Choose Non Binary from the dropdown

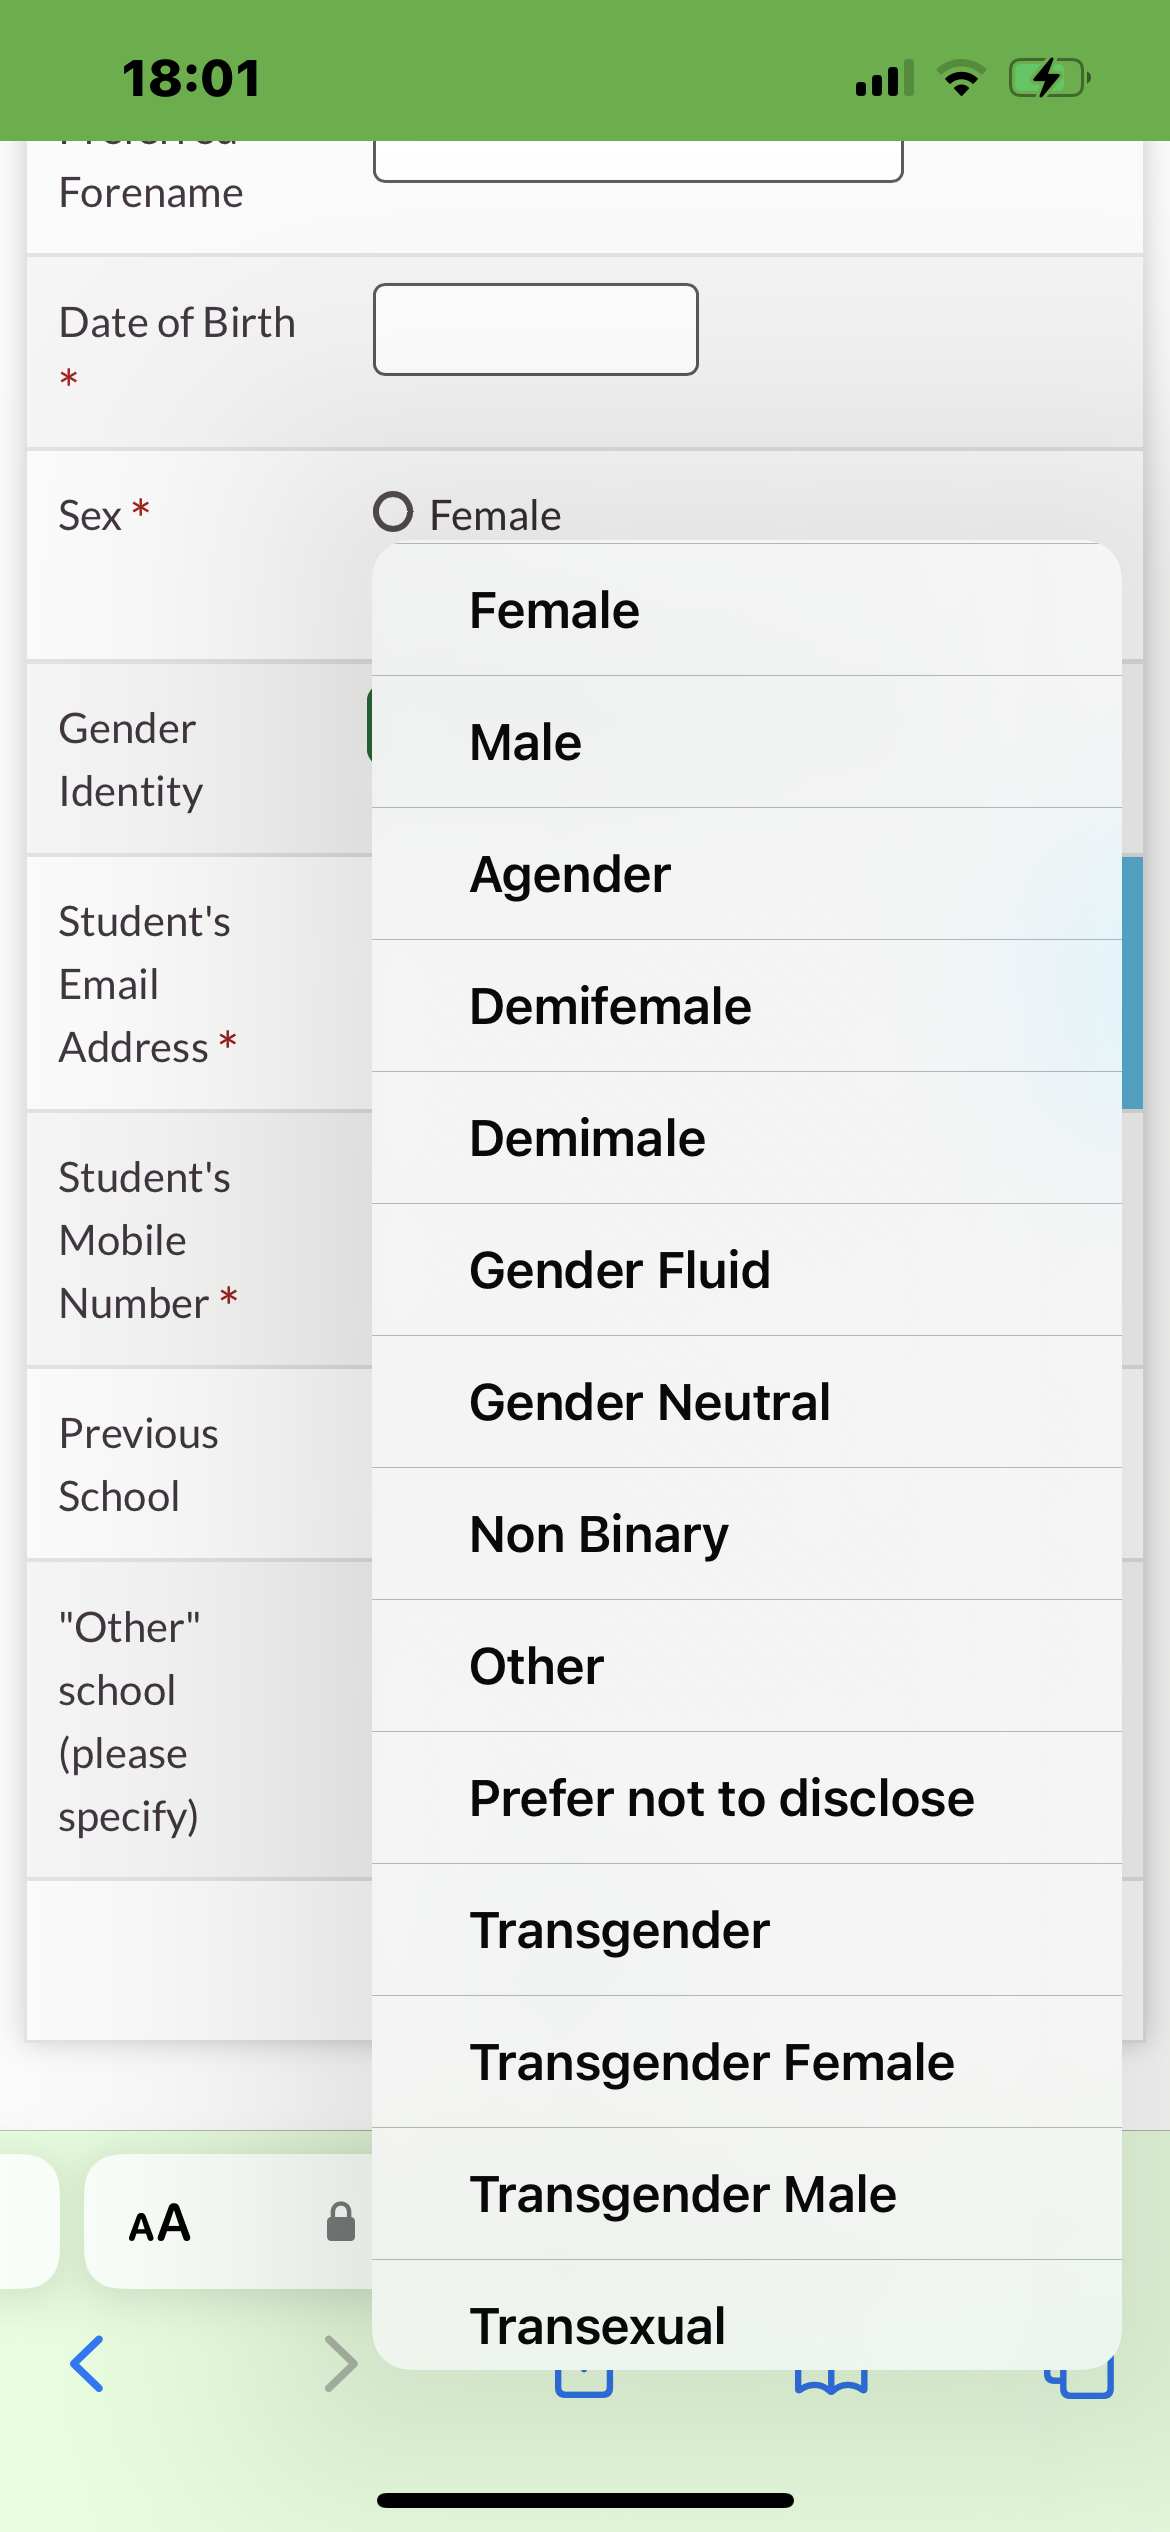[x=746, y=1534]
